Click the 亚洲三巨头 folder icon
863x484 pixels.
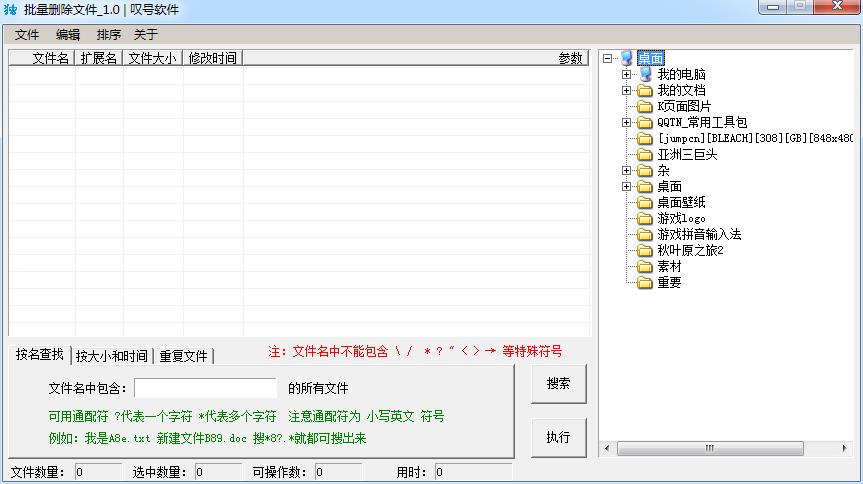[x=644, y=154]
